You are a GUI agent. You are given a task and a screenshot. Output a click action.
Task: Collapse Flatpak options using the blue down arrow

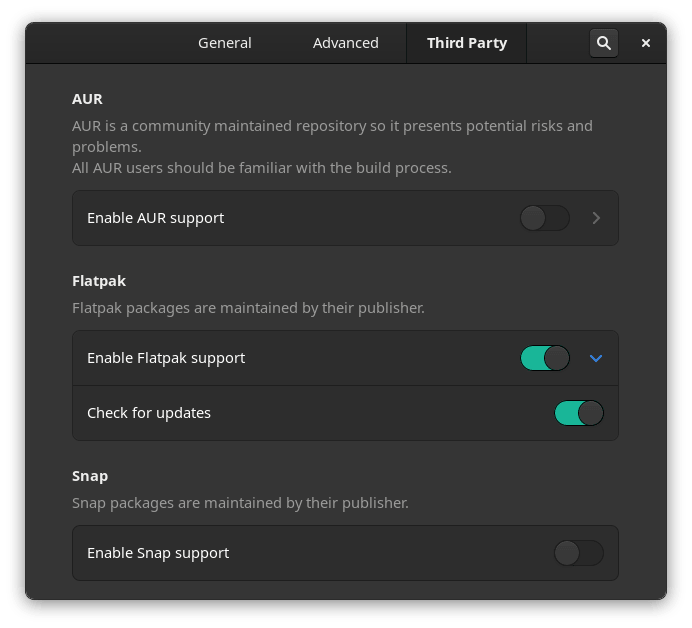(x=596, y=358)
